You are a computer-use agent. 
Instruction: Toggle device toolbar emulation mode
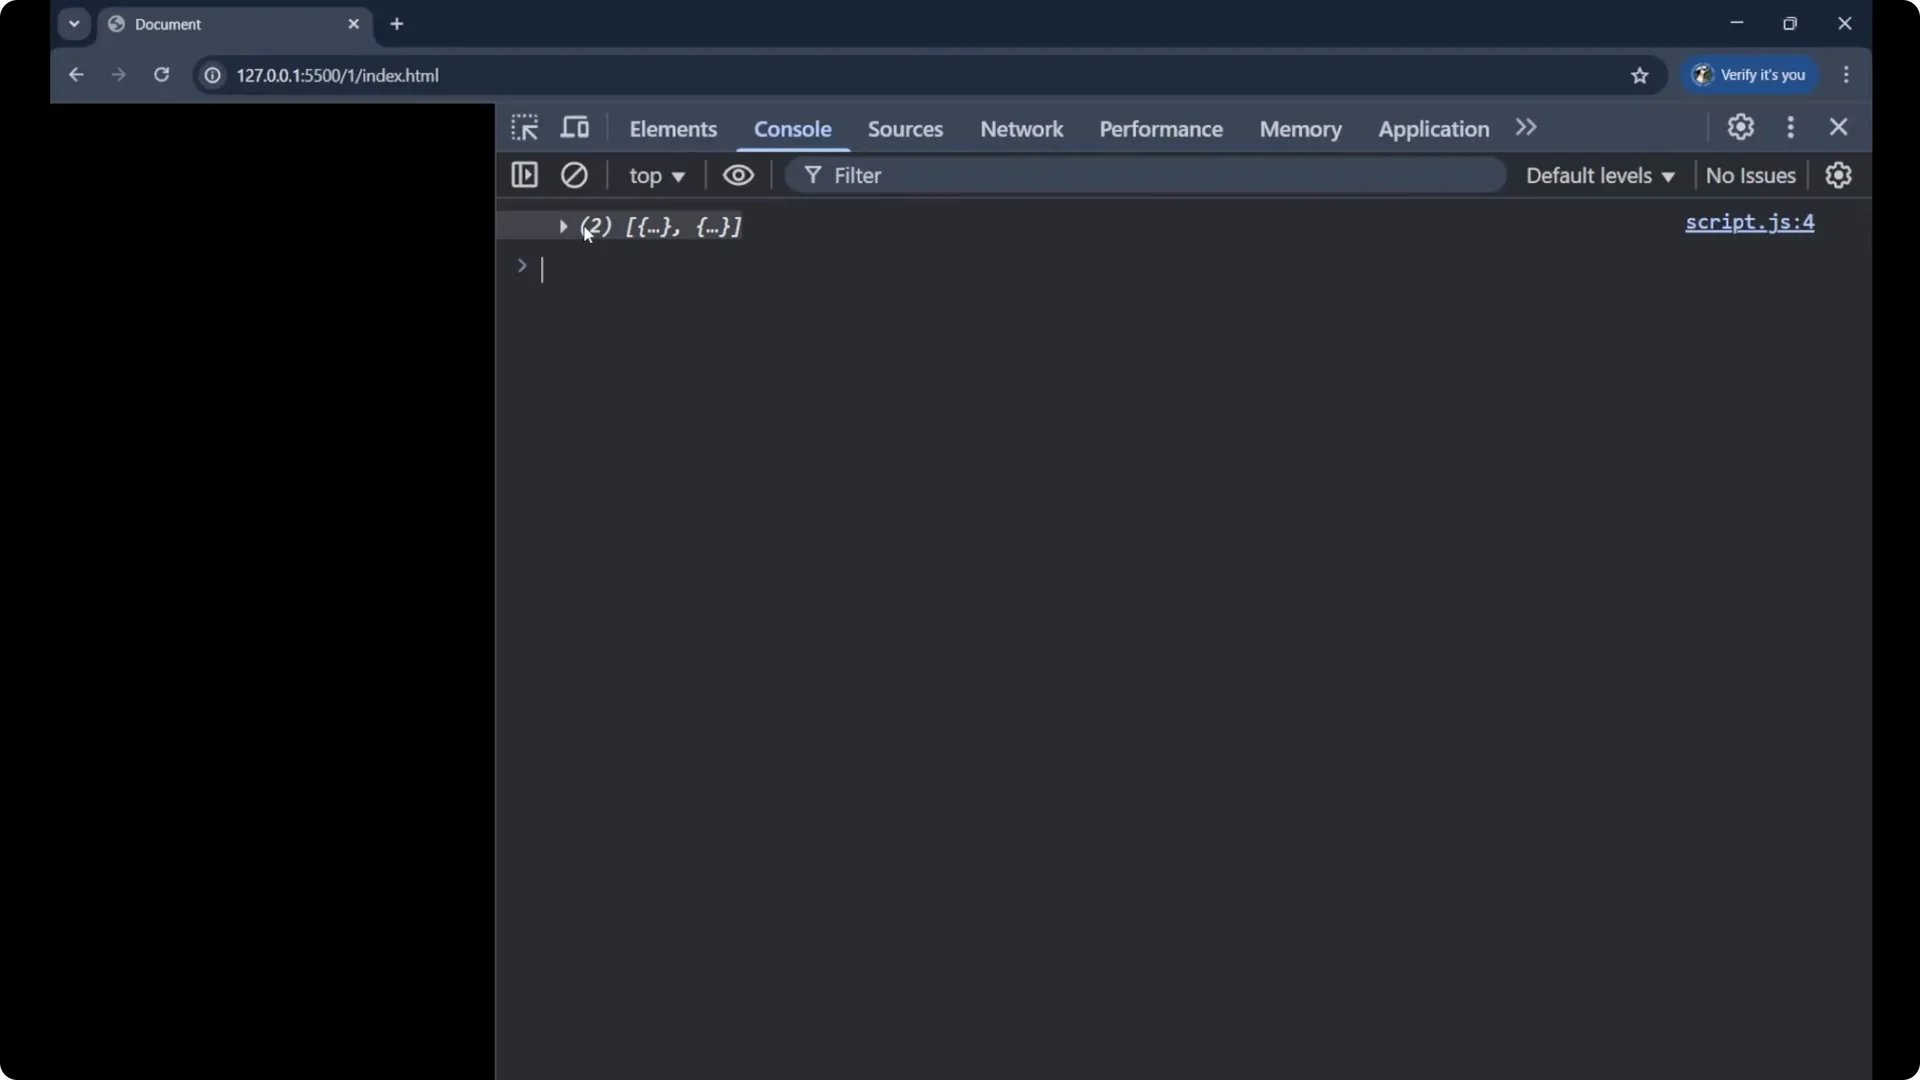pos(575,127)
